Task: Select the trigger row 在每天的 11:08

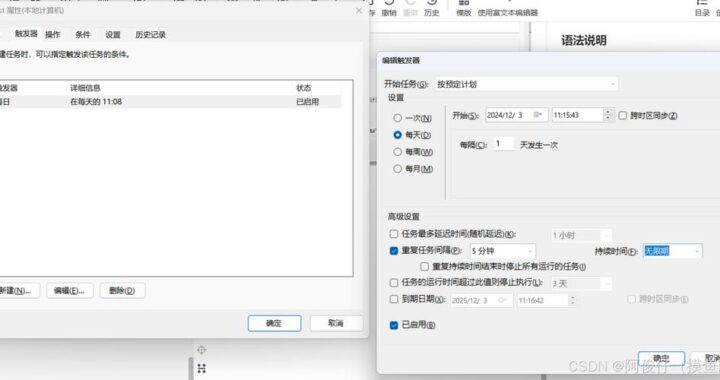Action: click(x=170, y=102)
